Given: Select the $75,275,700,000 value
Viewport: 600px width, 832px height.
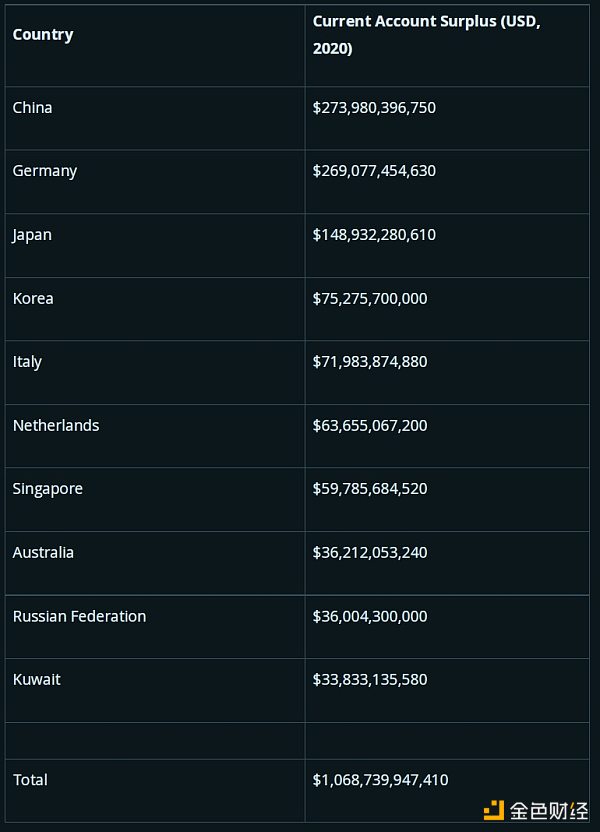Looking at the screenshot, I should [x=370, y=298].
